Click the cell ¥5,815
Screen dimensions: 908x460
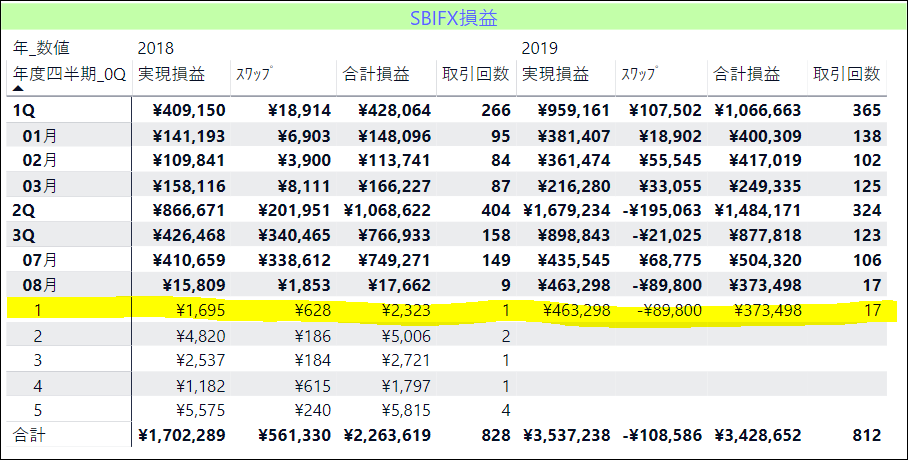click(406, 410)
